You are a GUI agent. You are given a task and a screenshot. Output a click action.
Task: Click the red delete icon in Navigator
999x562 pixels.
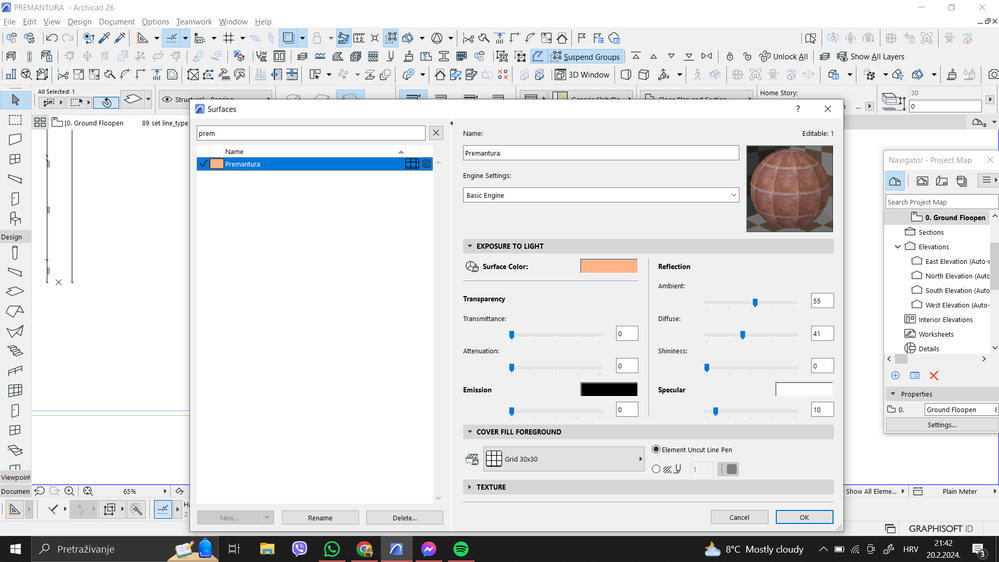click(934, 376)
